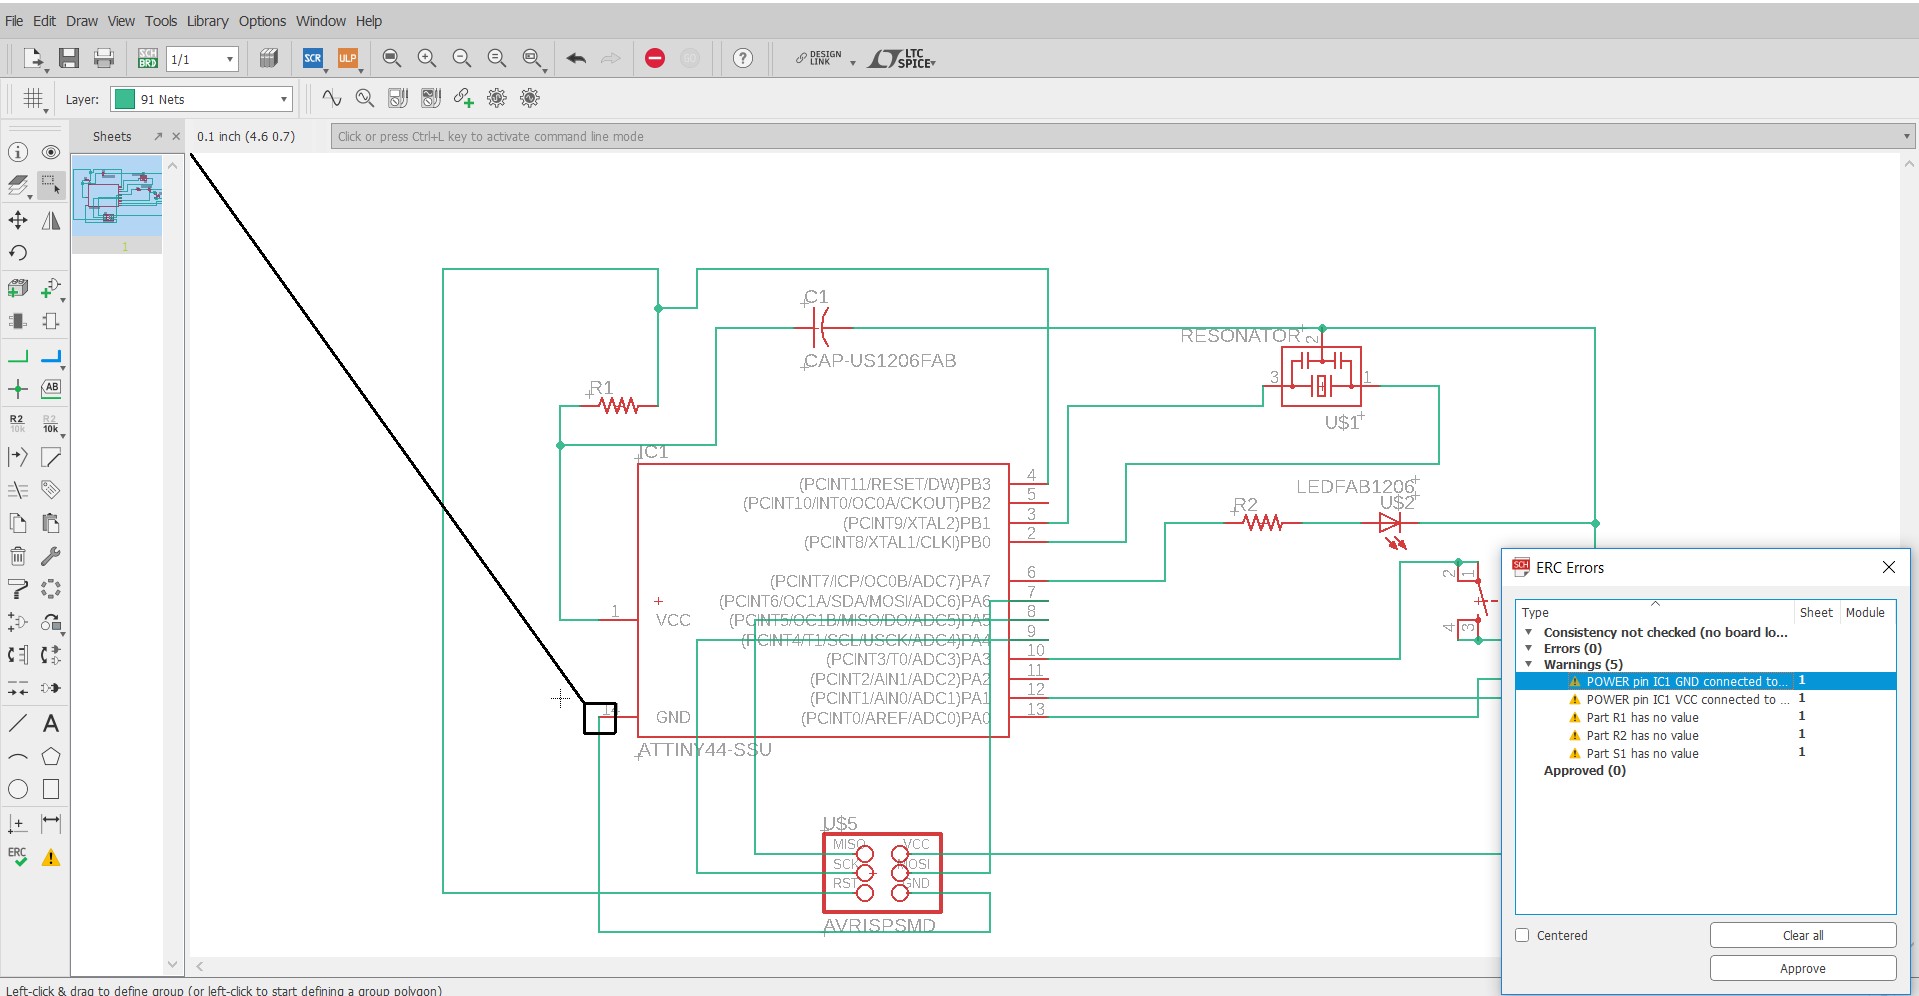Choose the Circle tool
Image resolution: width=1919 pixels, height=996 pixels.
pos(18,789)
